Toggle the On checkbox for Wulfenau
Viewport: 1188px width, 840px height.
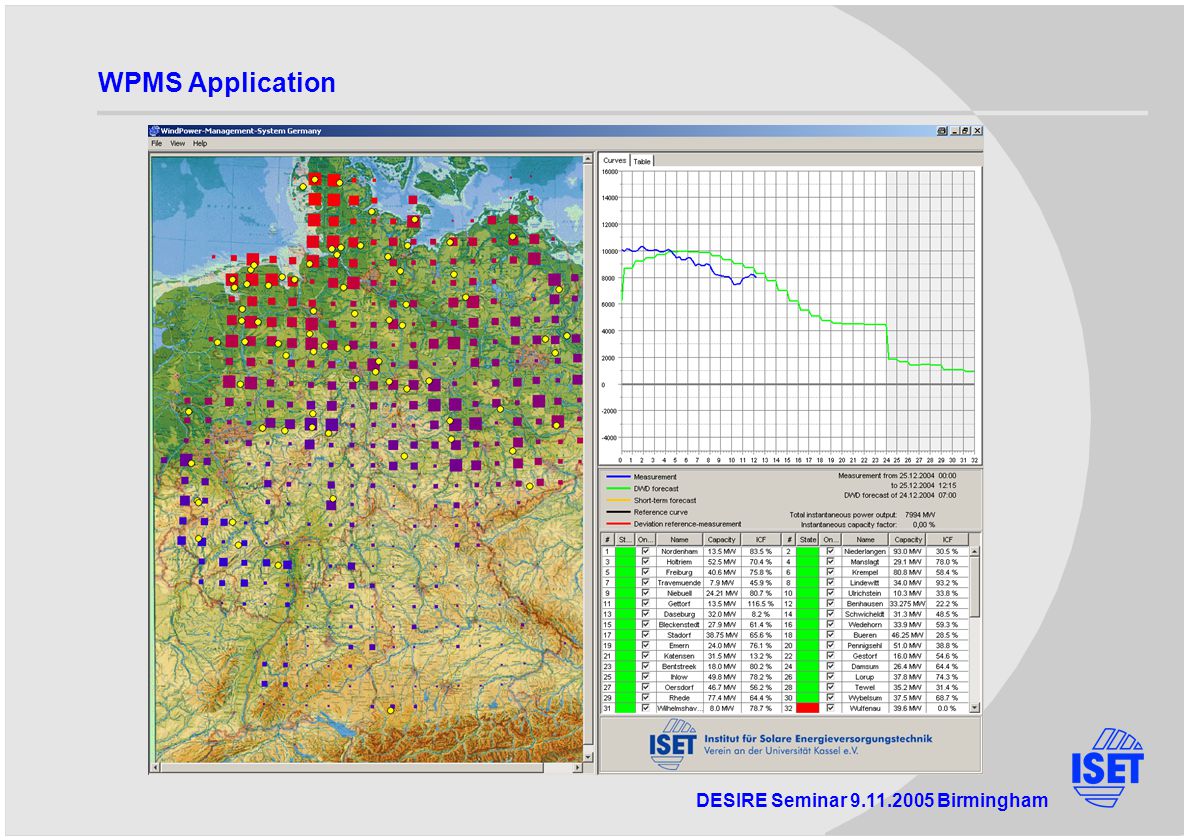click(830, 708)
